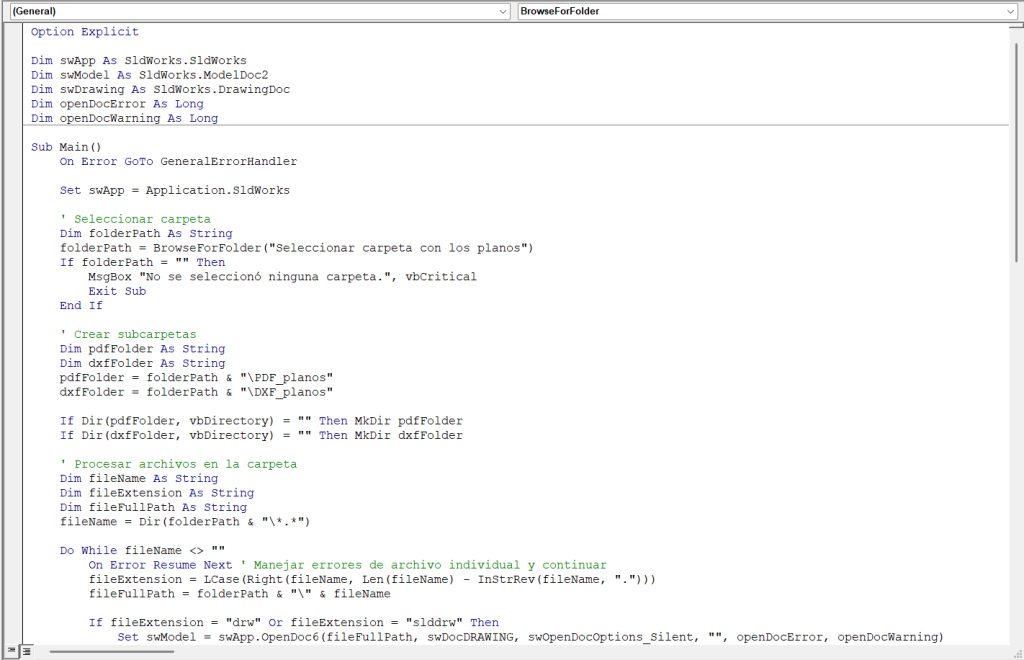Click the 'Dim swDrawing As SldWorks.DrawingDoc' line
The width and height of the screenshot is (1024, 660).
(x=160, y=89)
